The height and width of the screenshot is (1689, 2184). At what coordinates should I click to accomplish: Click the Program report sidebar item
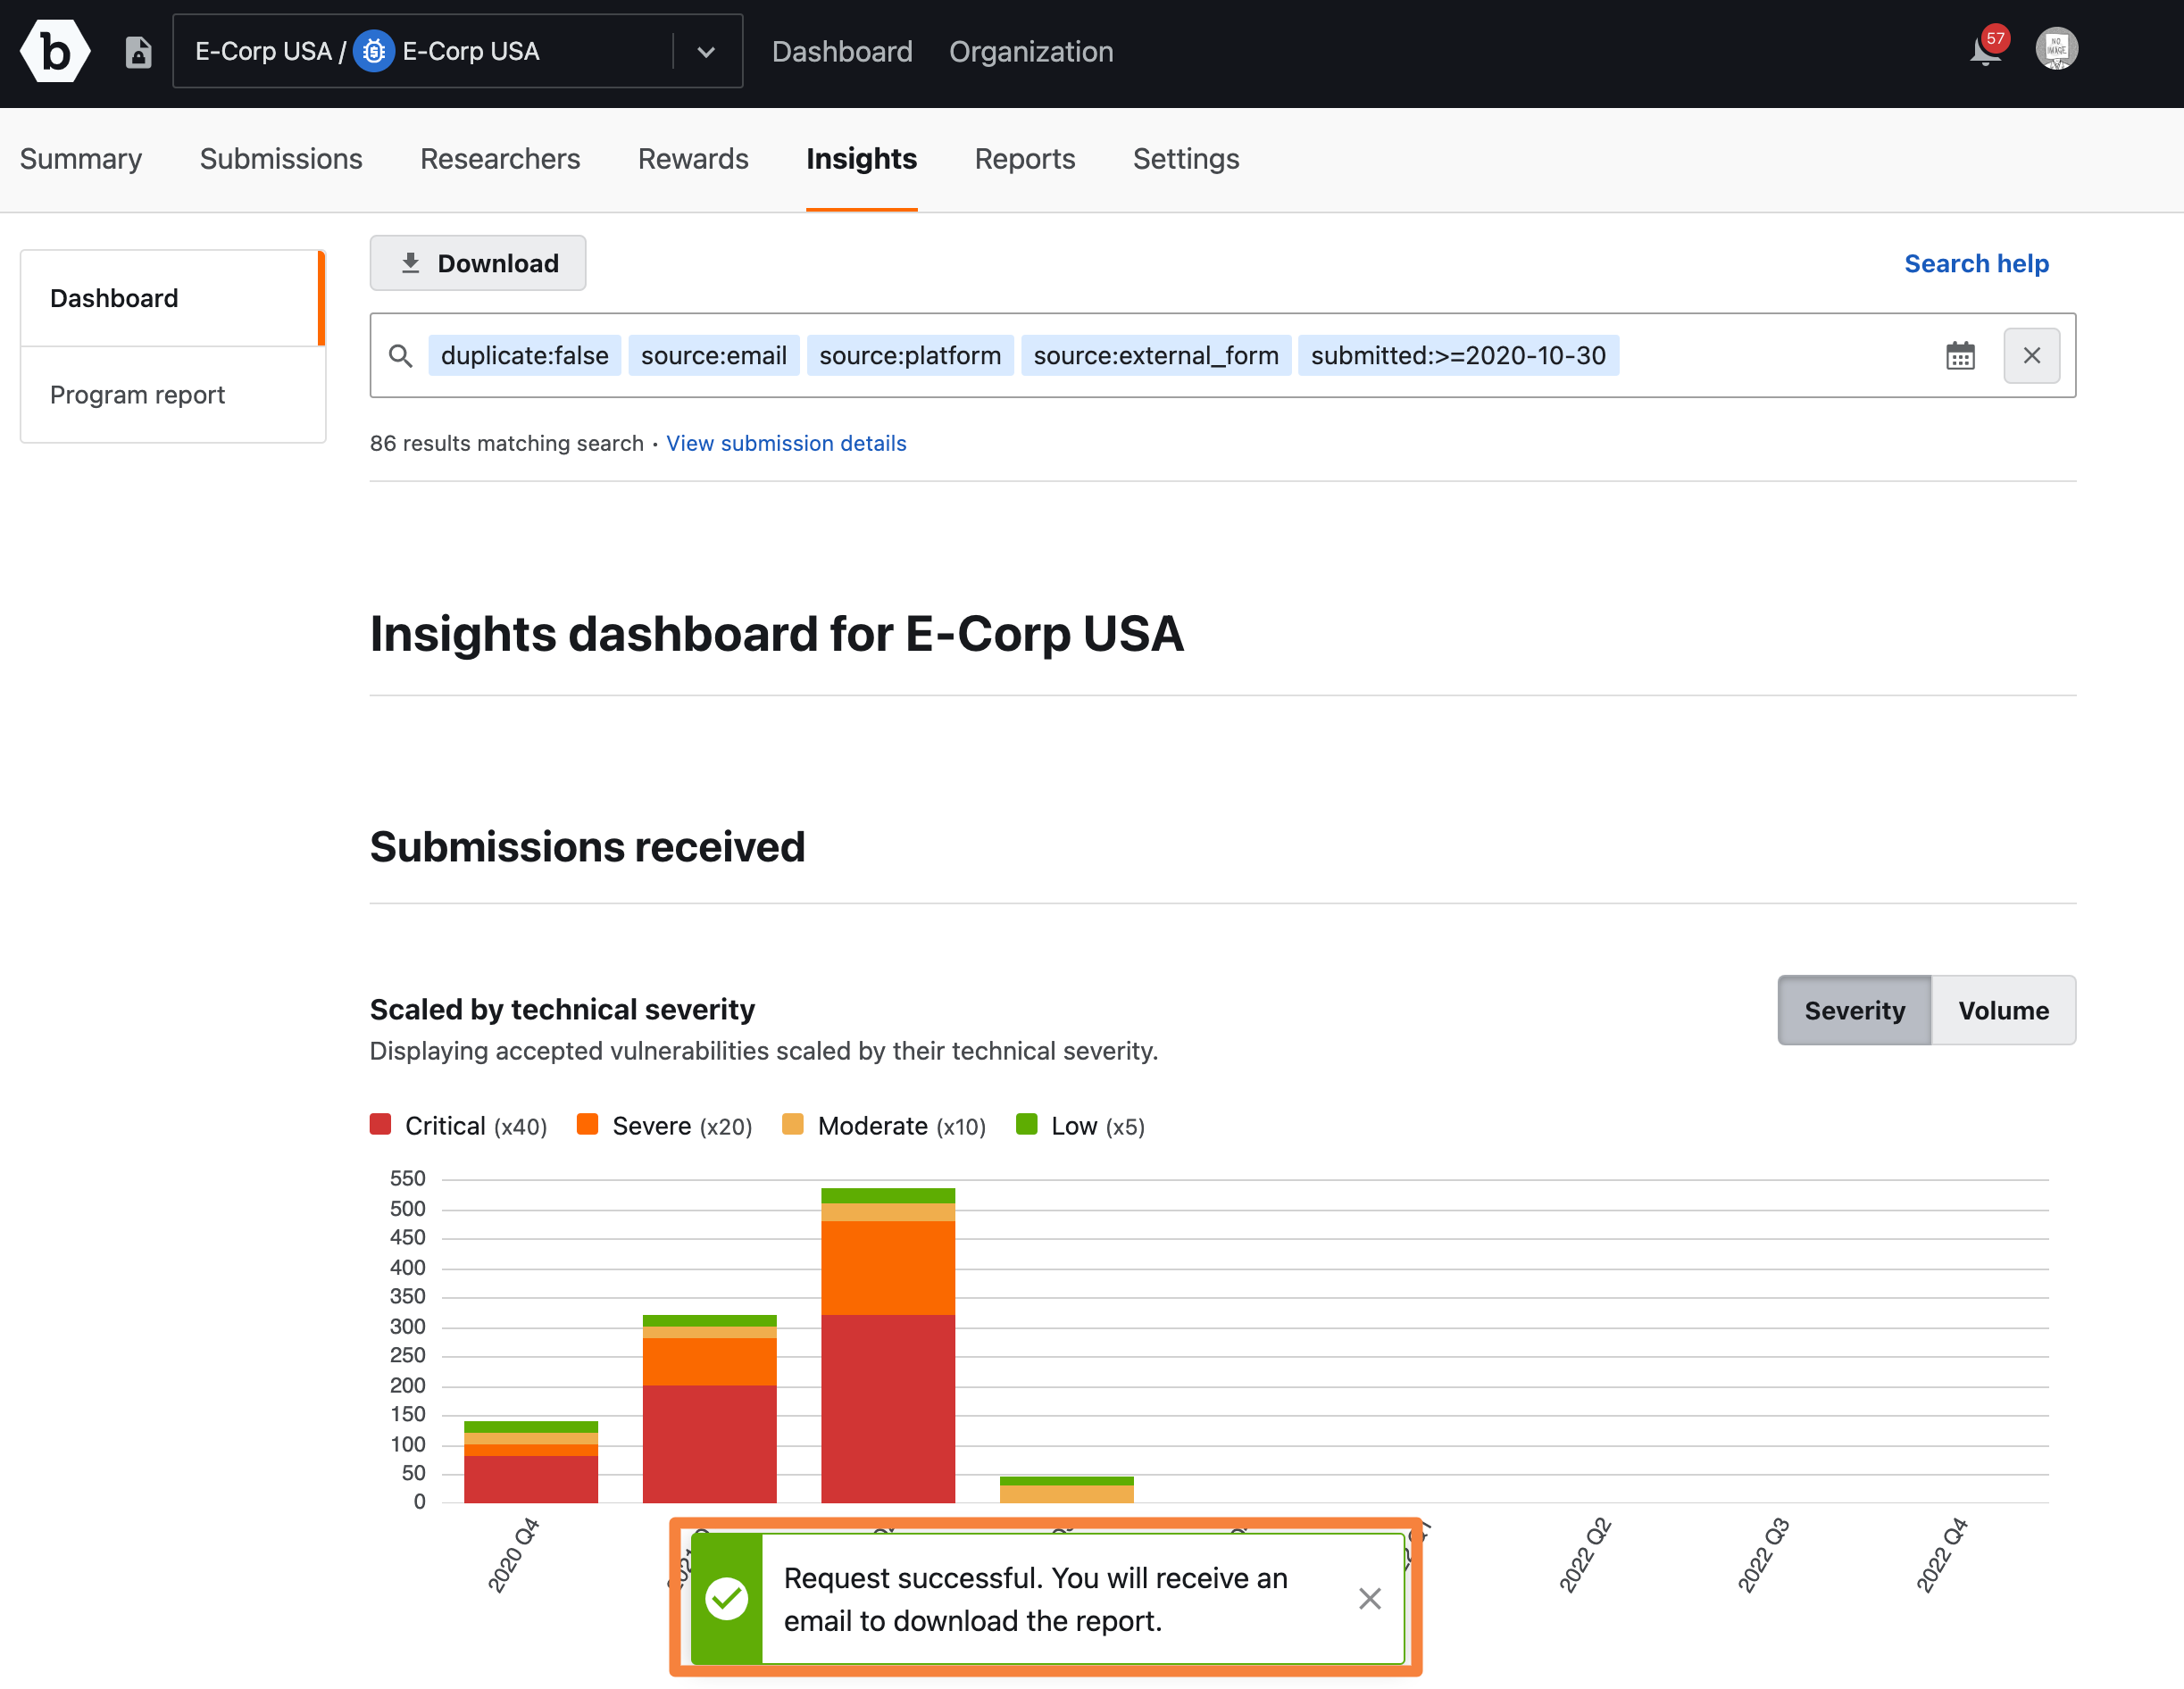(x=137, y=394)
